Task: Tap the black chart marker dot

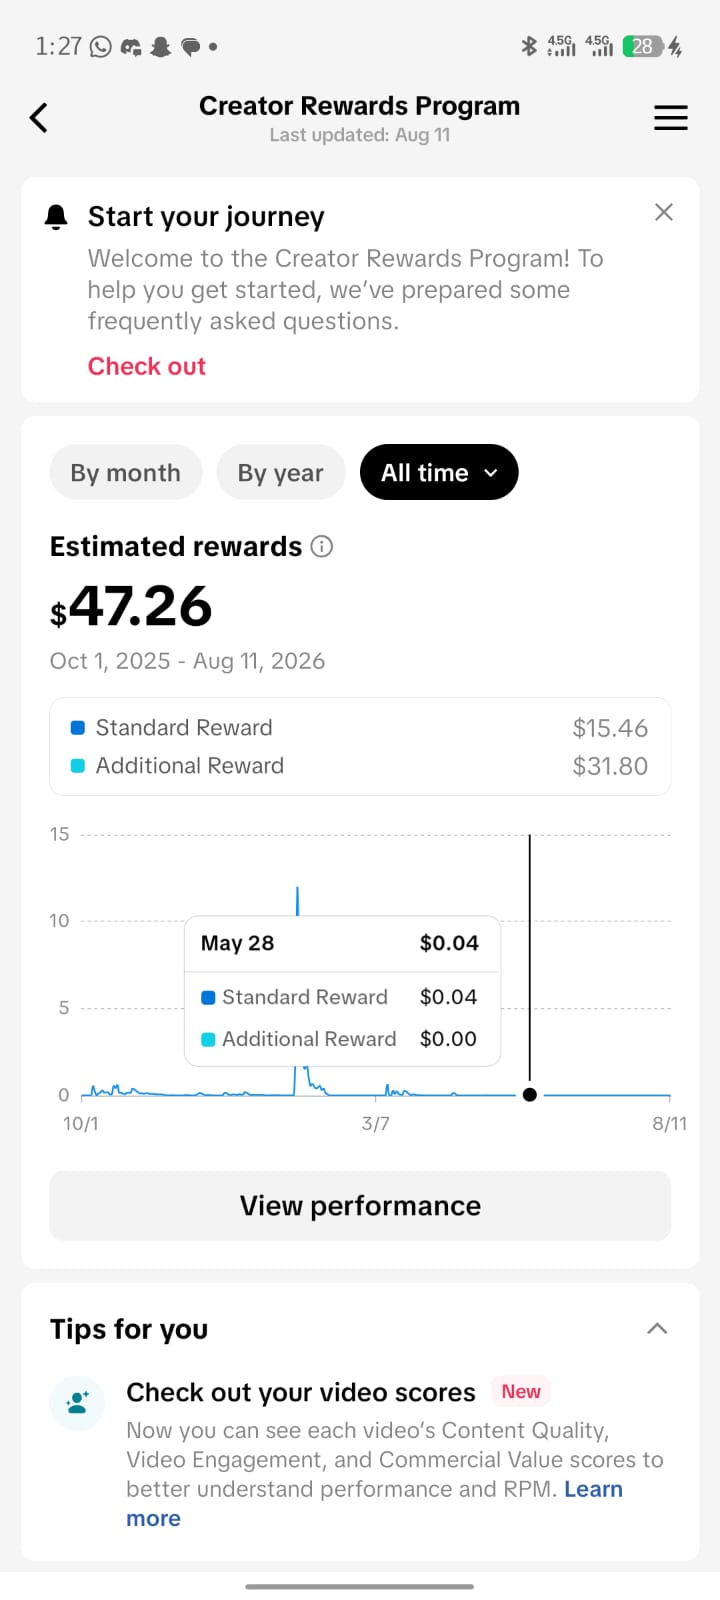Action: click(530, 1095)
